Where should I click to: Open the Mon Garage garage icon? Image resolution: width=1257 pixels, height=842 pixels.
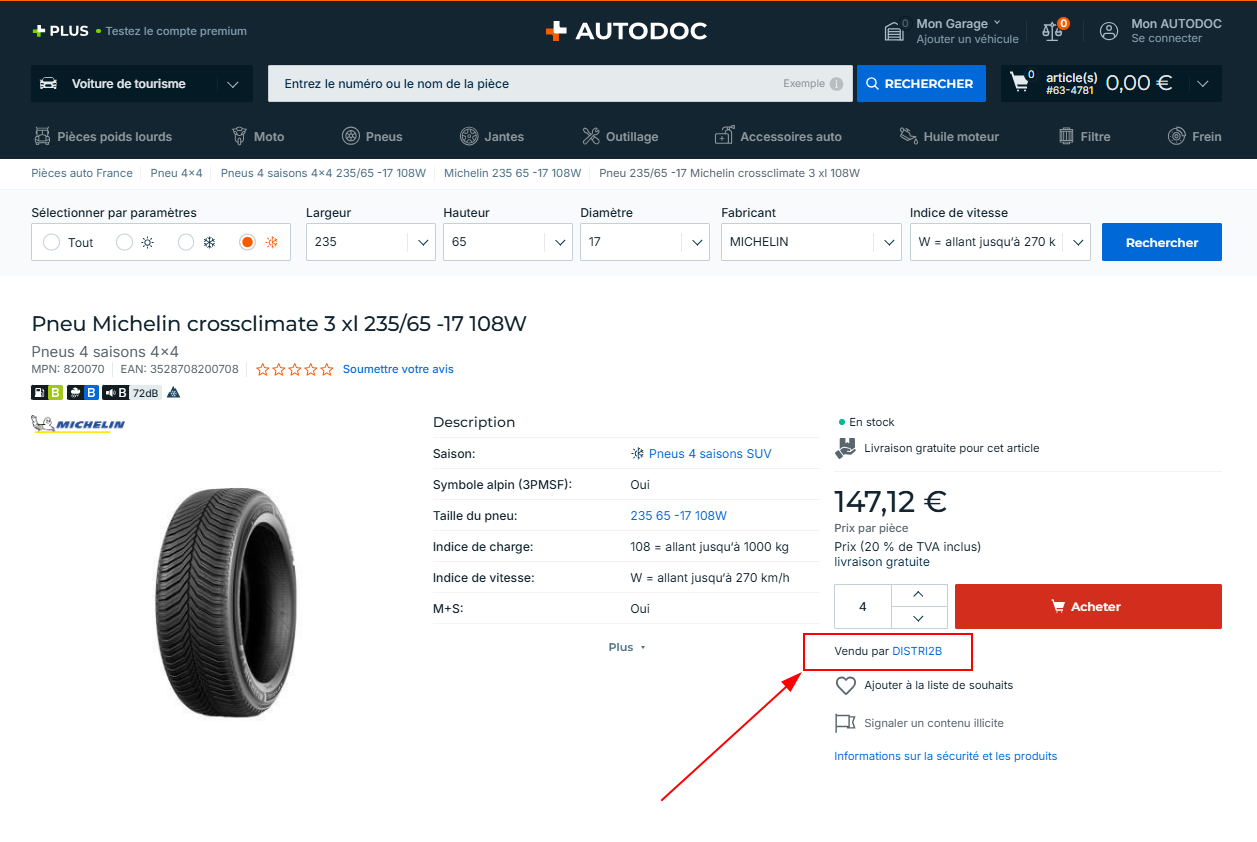tap(894, 31)
